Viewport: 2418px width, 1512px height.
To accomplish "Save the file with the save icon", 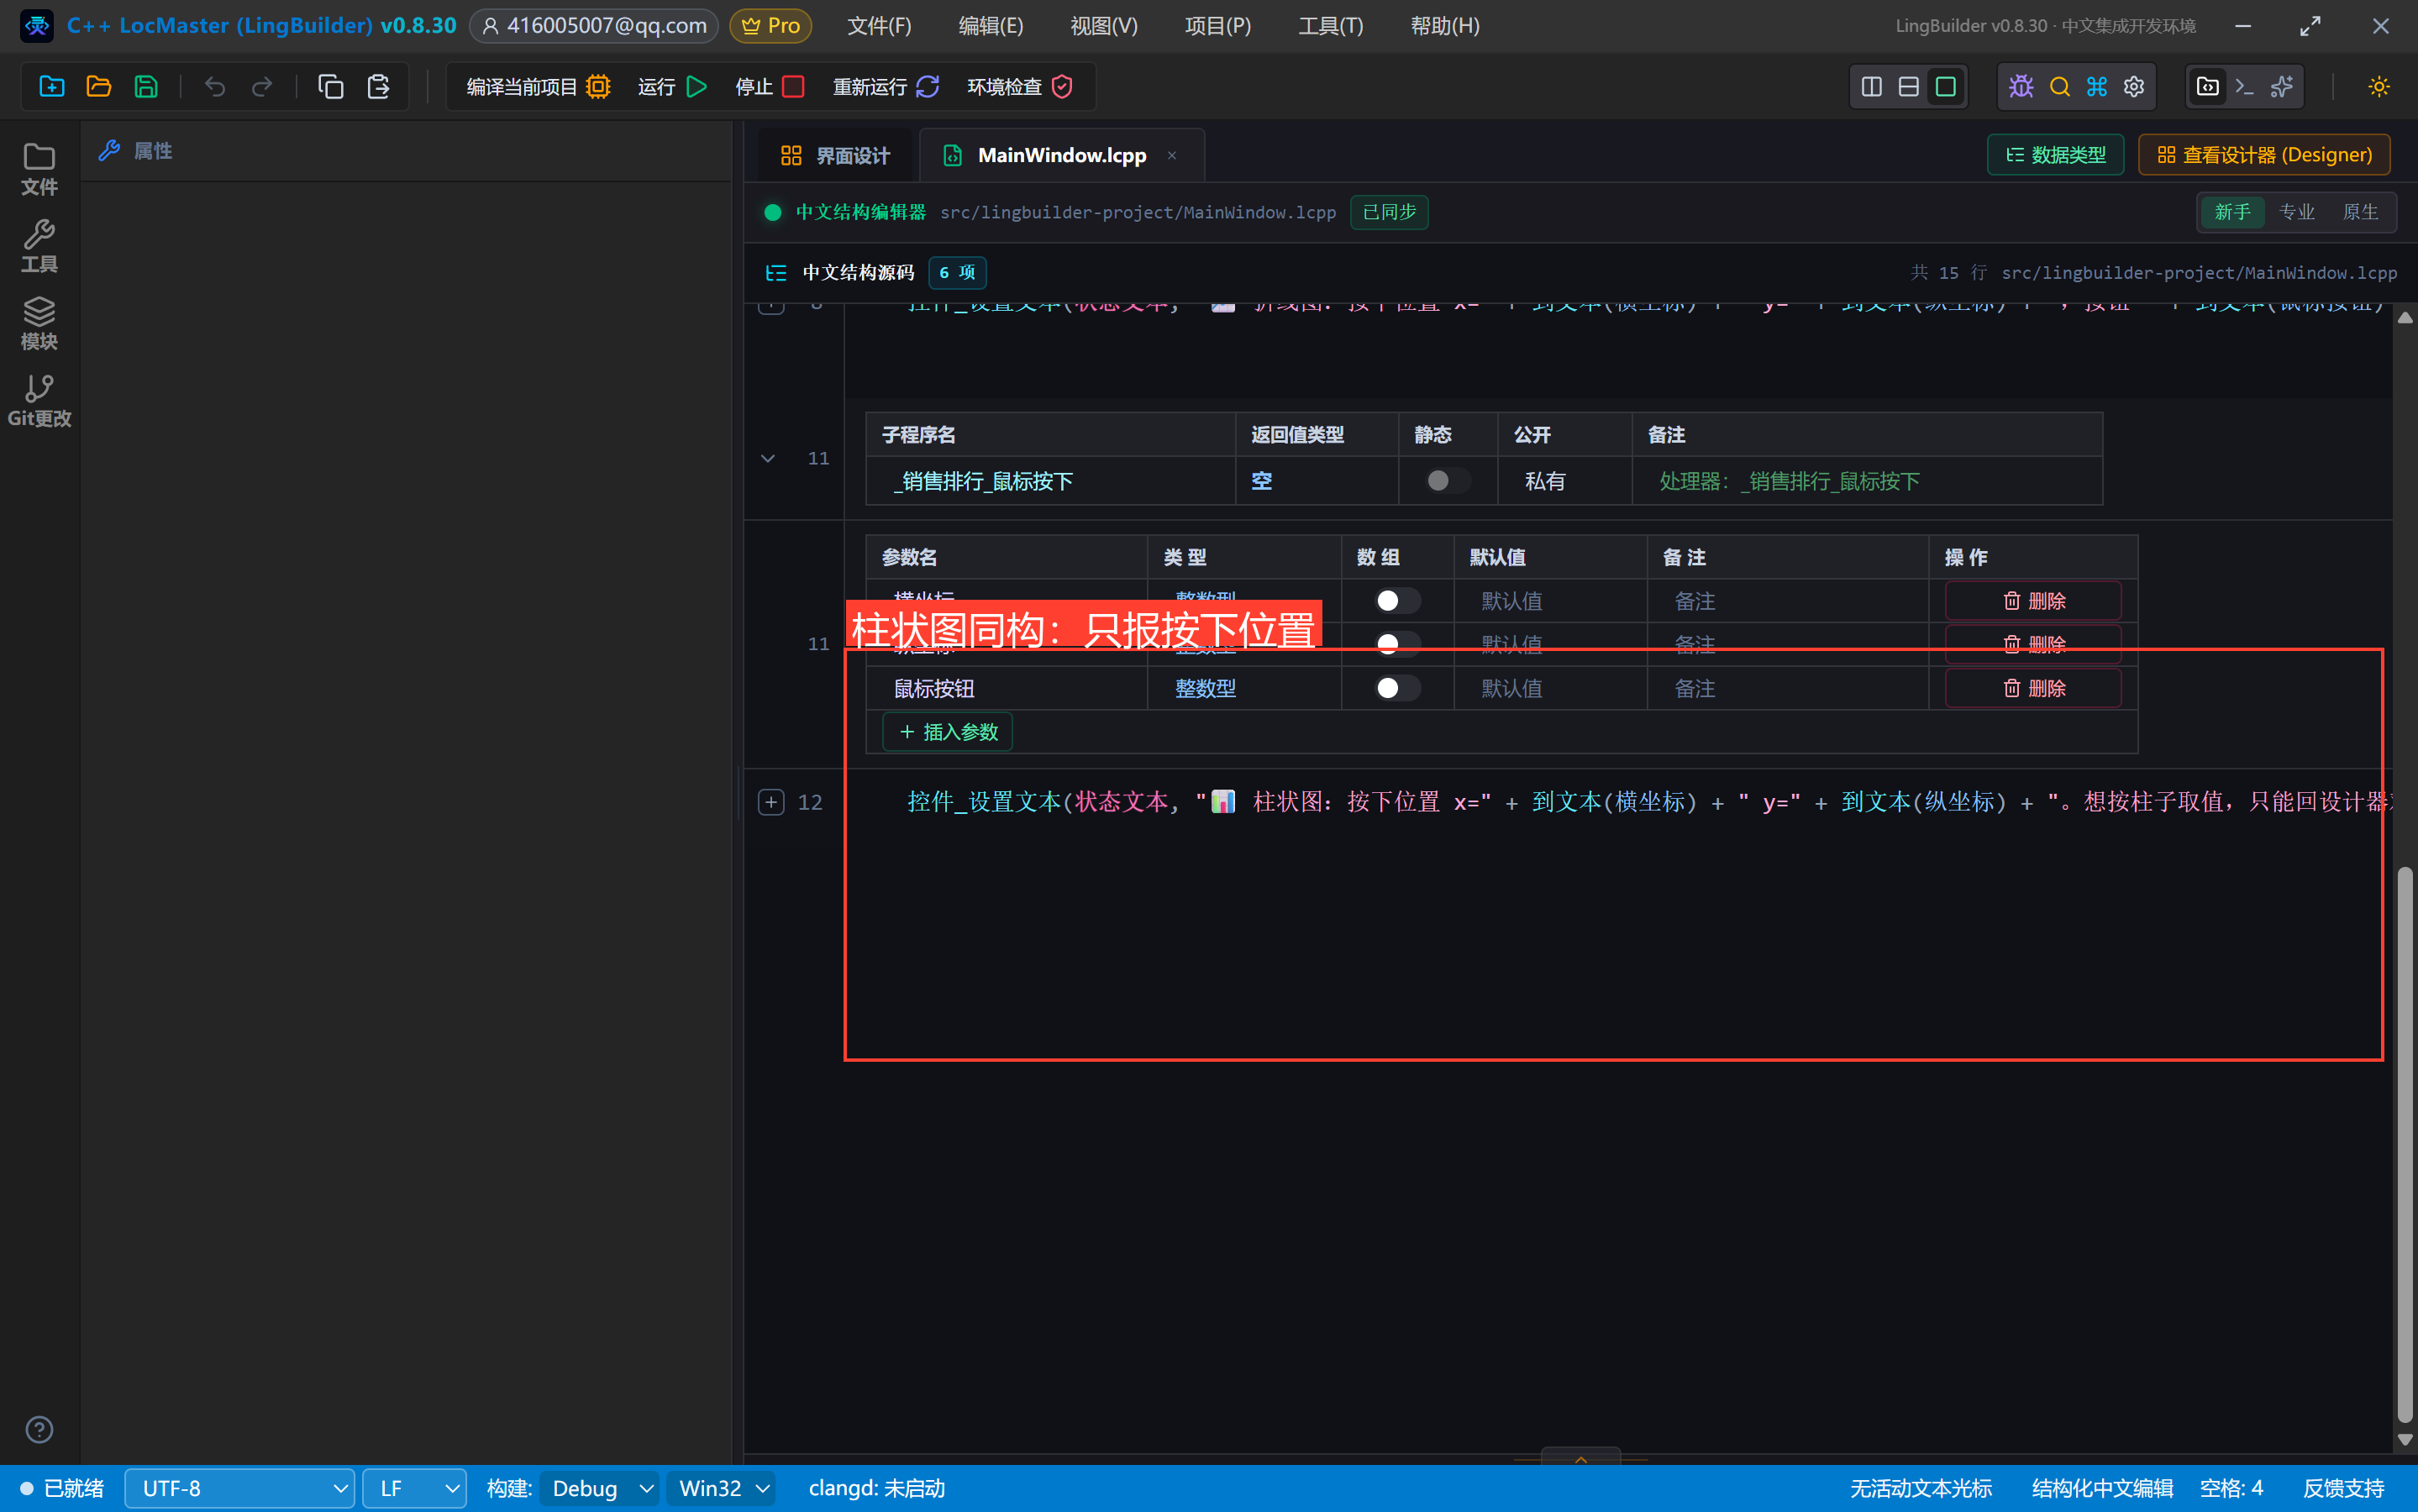I will [146, 87].
